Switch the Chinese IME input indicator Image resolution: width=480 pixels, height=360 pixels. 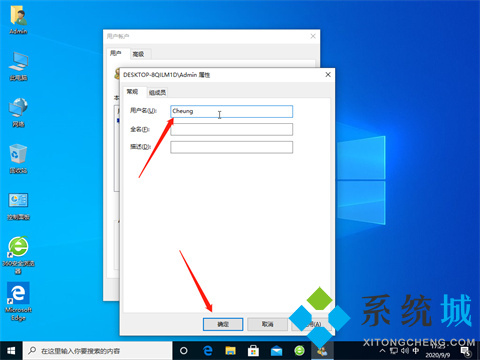point(416,351)
